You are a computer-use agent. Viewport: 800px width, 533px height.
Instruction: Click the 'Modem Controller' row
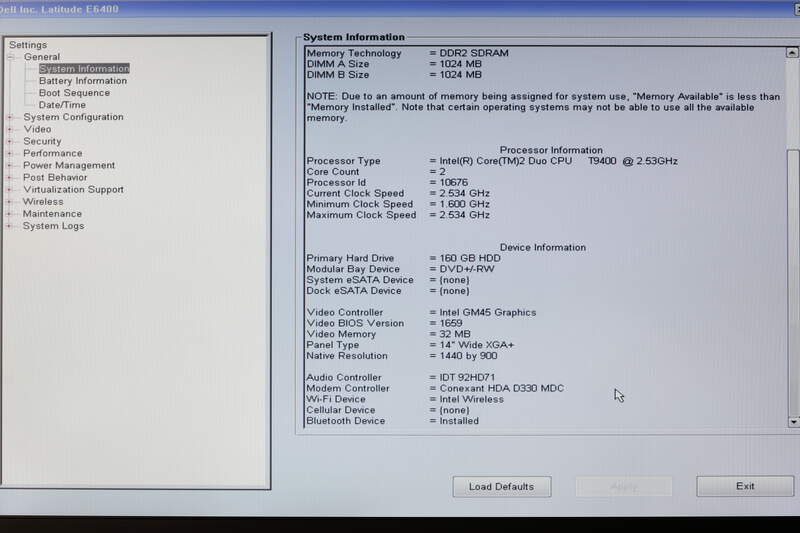point(435,388)
